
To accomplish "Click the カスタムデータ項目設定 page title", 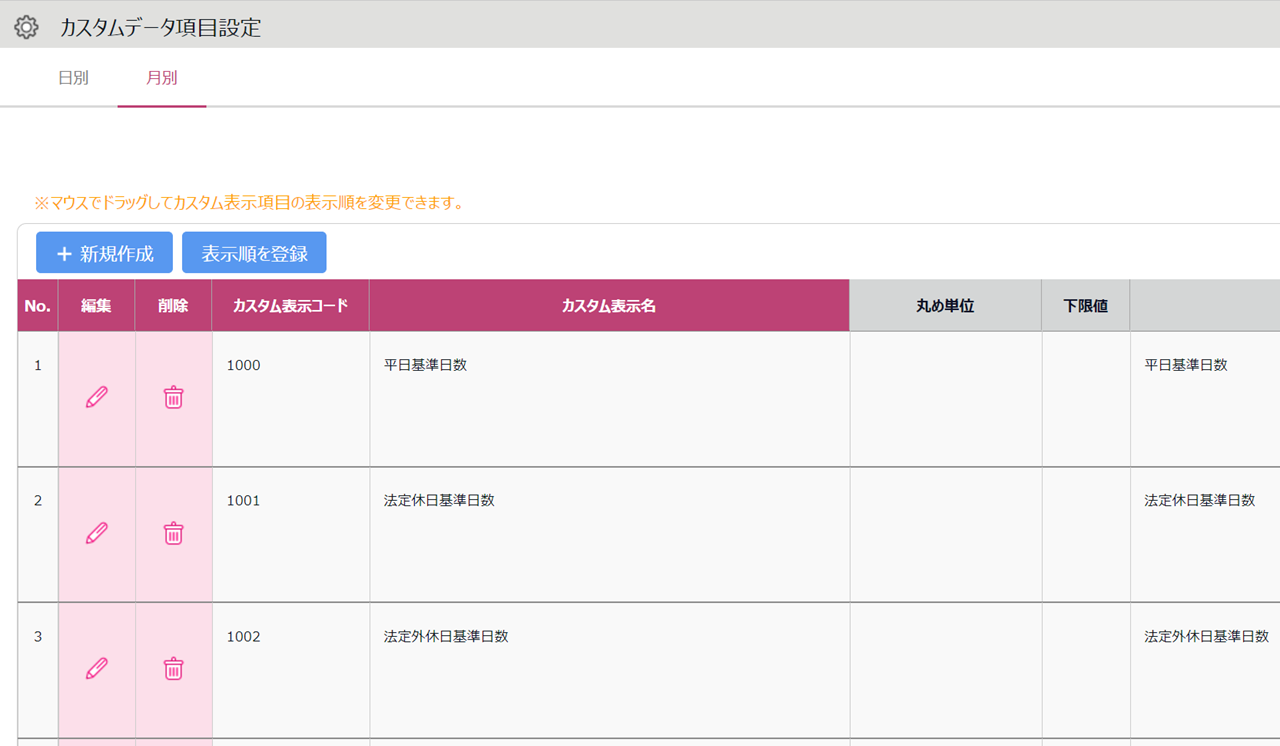I will click(160, 28).
